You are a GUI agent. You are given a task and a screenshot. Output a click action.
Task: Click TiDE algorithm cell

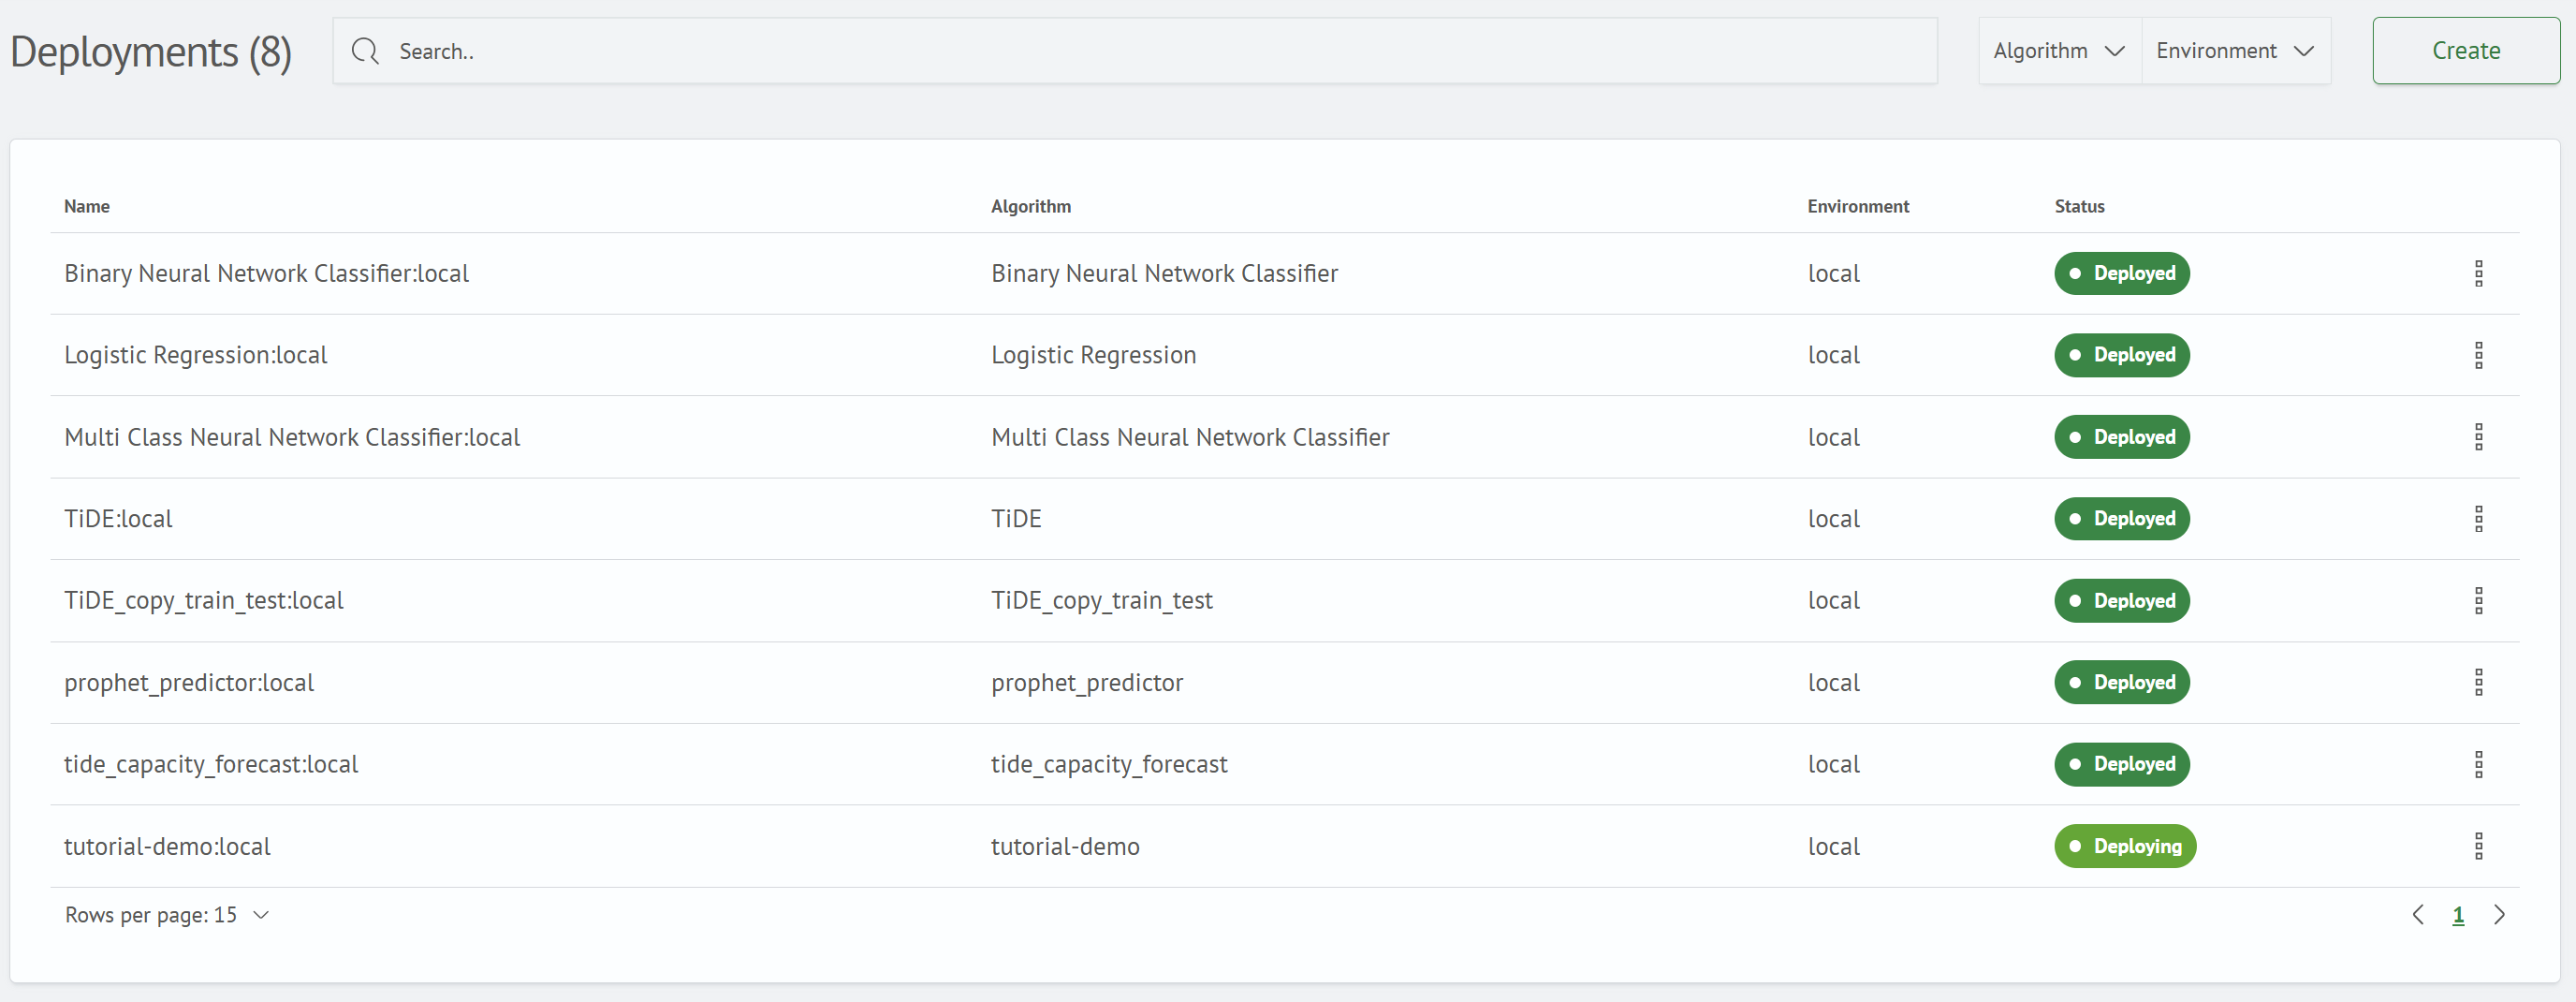click(1016, 519)
